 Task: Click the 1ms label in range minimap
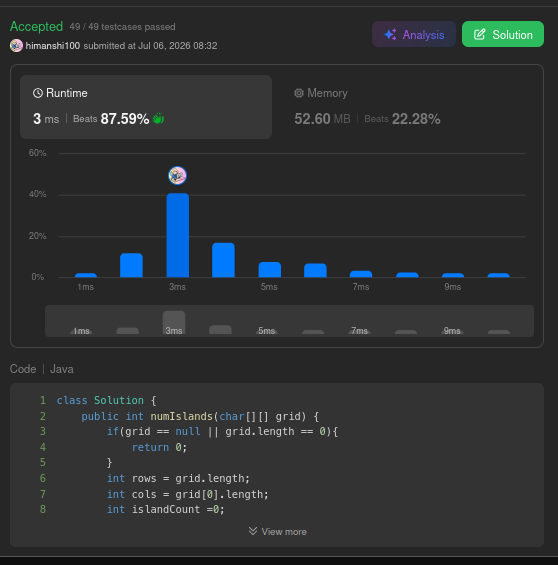[81, 331]
